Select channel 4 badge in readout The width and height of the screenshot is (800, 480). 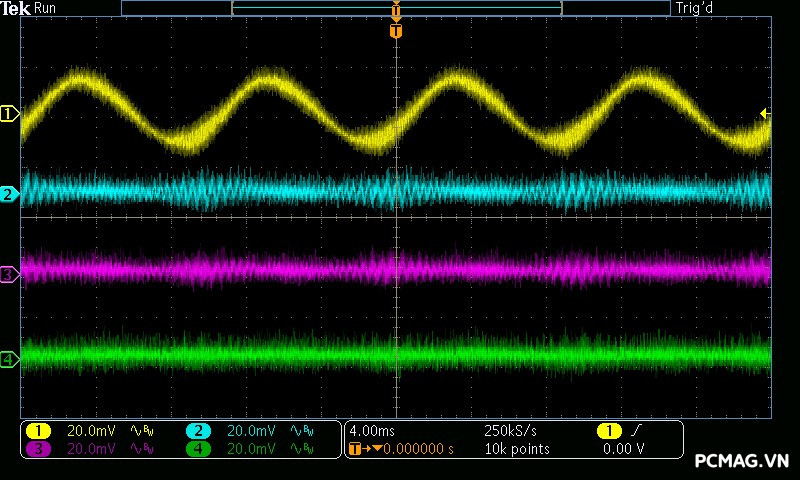[x=198, y=449]
